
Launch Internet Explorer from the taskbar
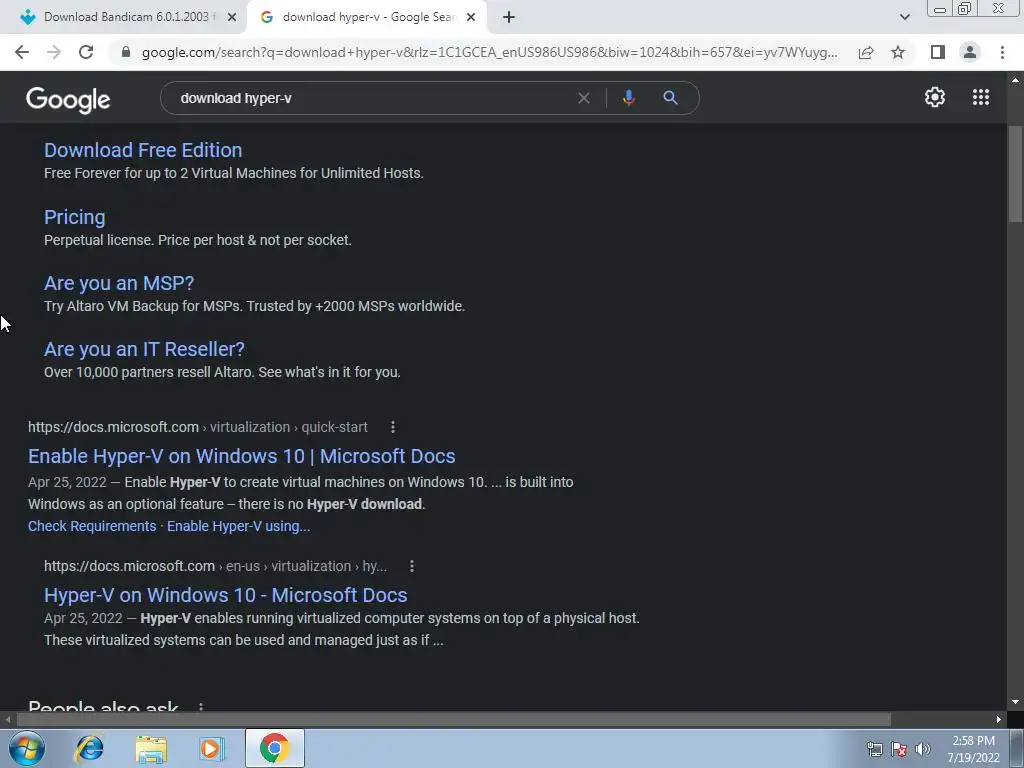click(x=89, y=748)
